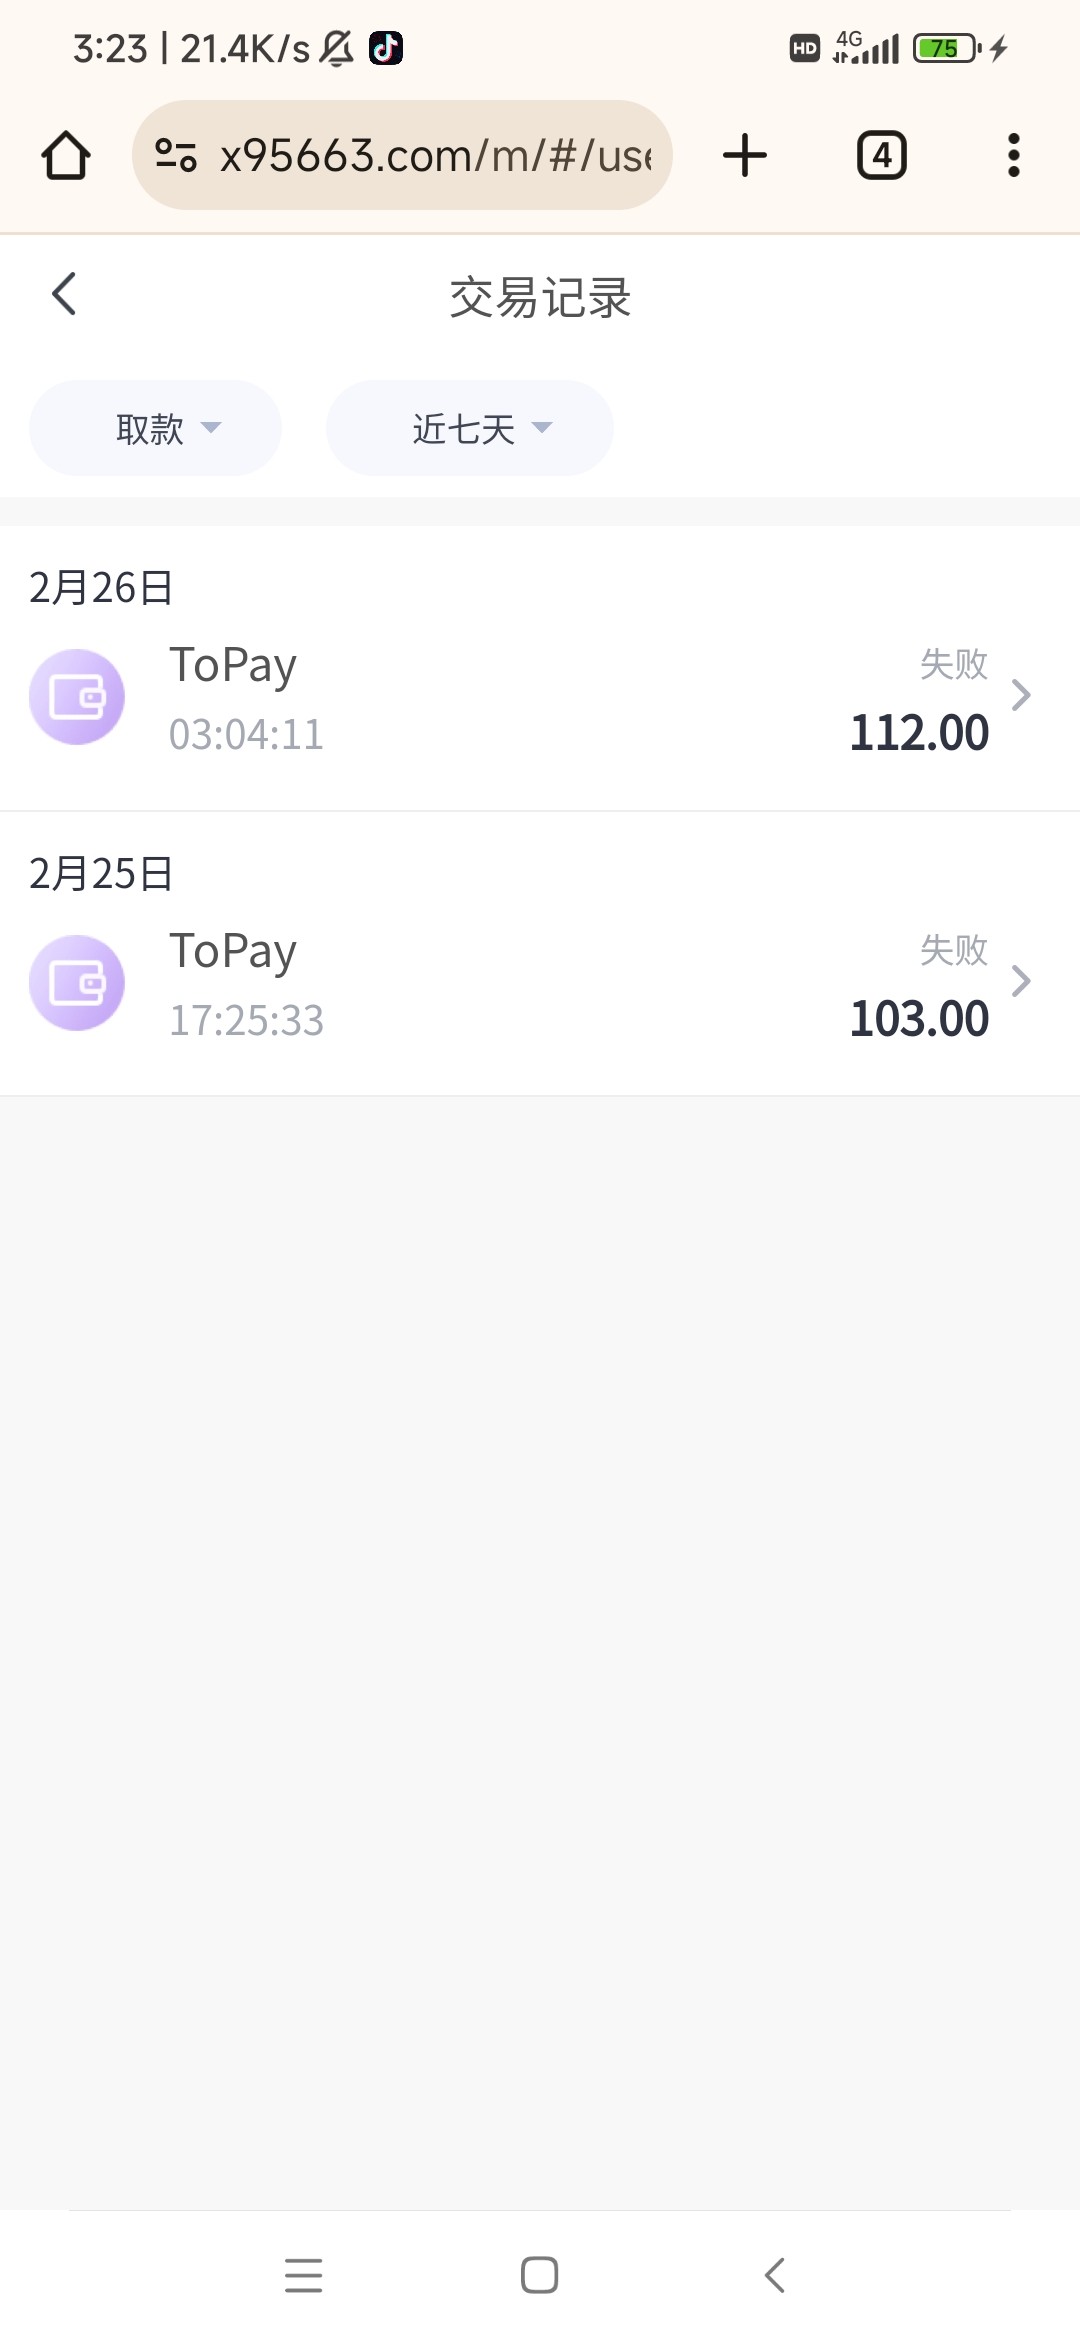Tap the browser home icon
The width and height of the screenshot is (1080, 2340).
[x=66, y=156]
